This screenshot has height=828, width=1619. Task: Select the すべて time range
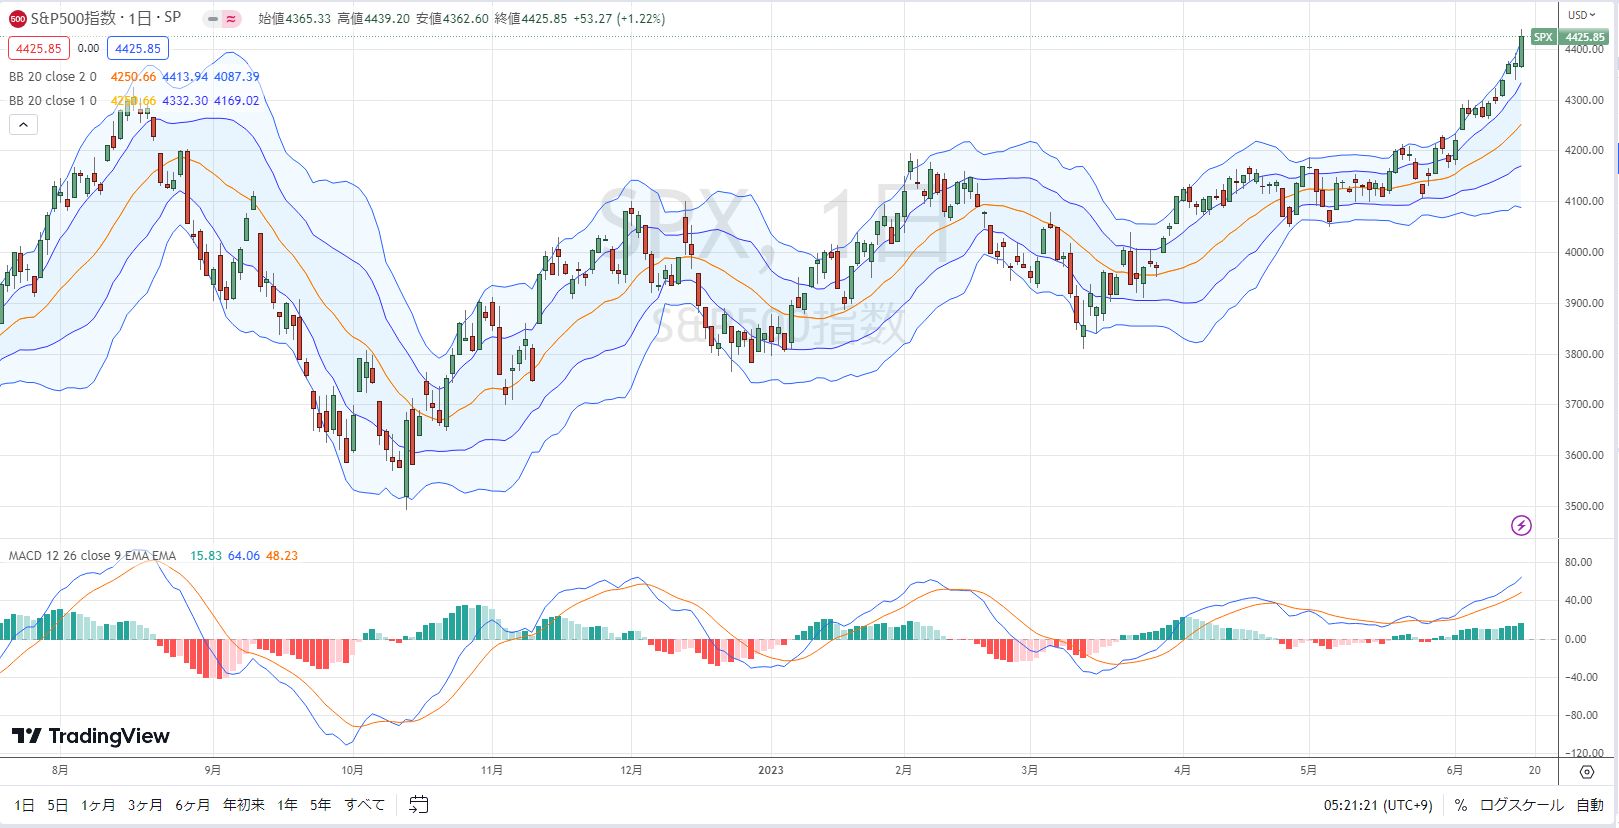tap(365, 805)
